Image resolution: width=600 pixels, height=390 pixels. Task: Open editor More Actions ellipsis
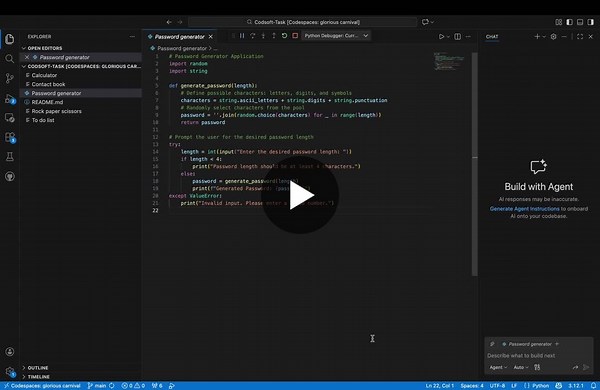coord(468,36)
